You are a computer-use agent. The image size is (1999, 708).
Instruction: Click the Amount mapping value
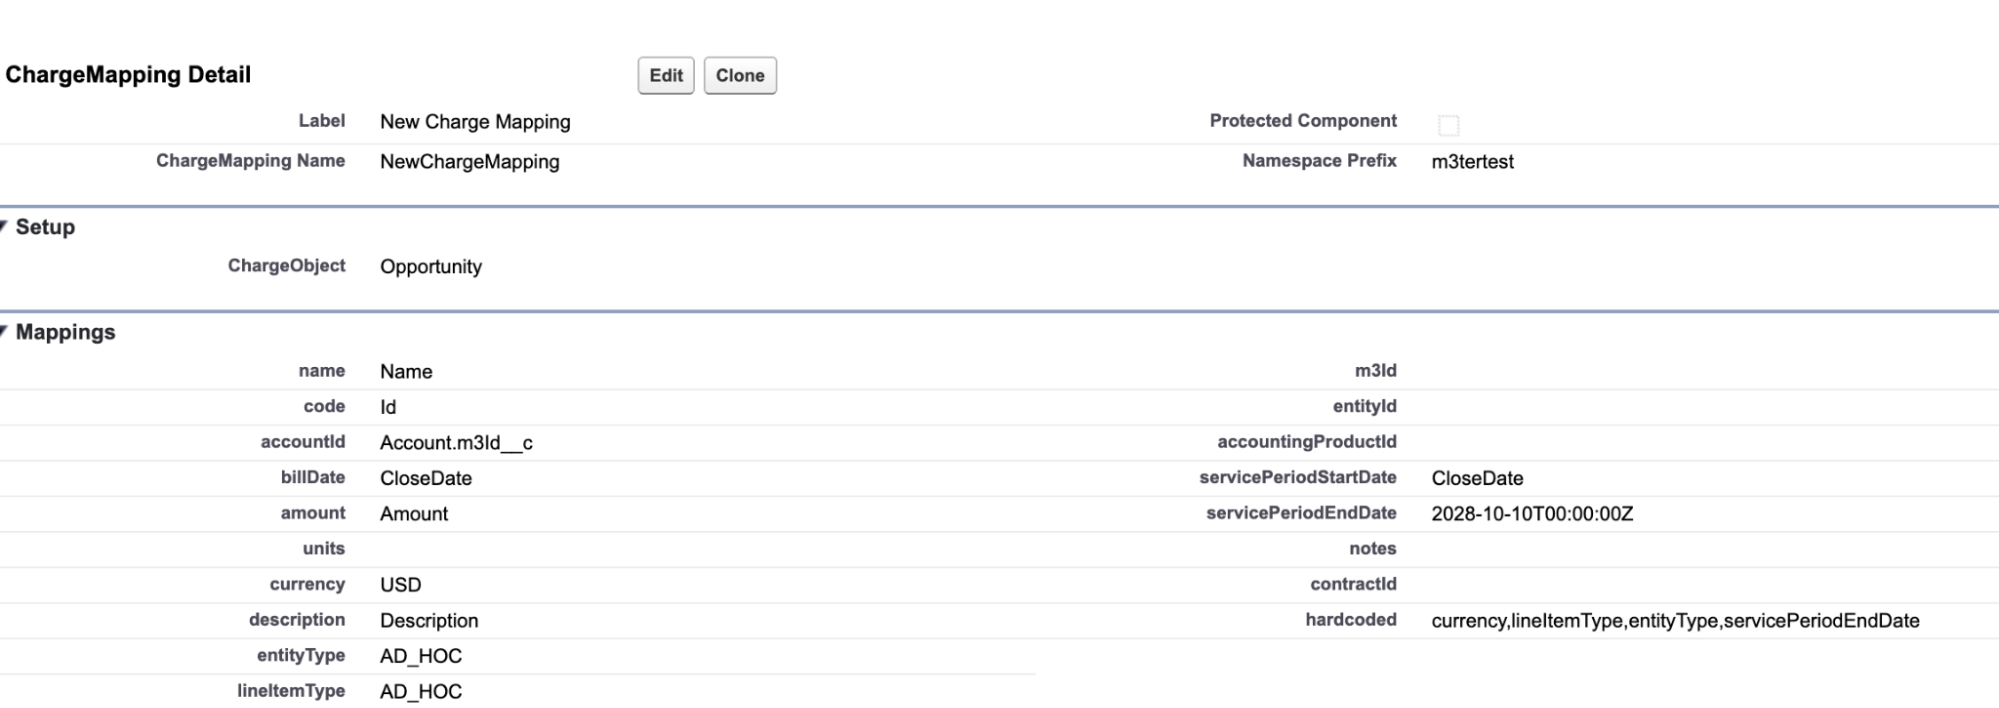click(414, 514)
